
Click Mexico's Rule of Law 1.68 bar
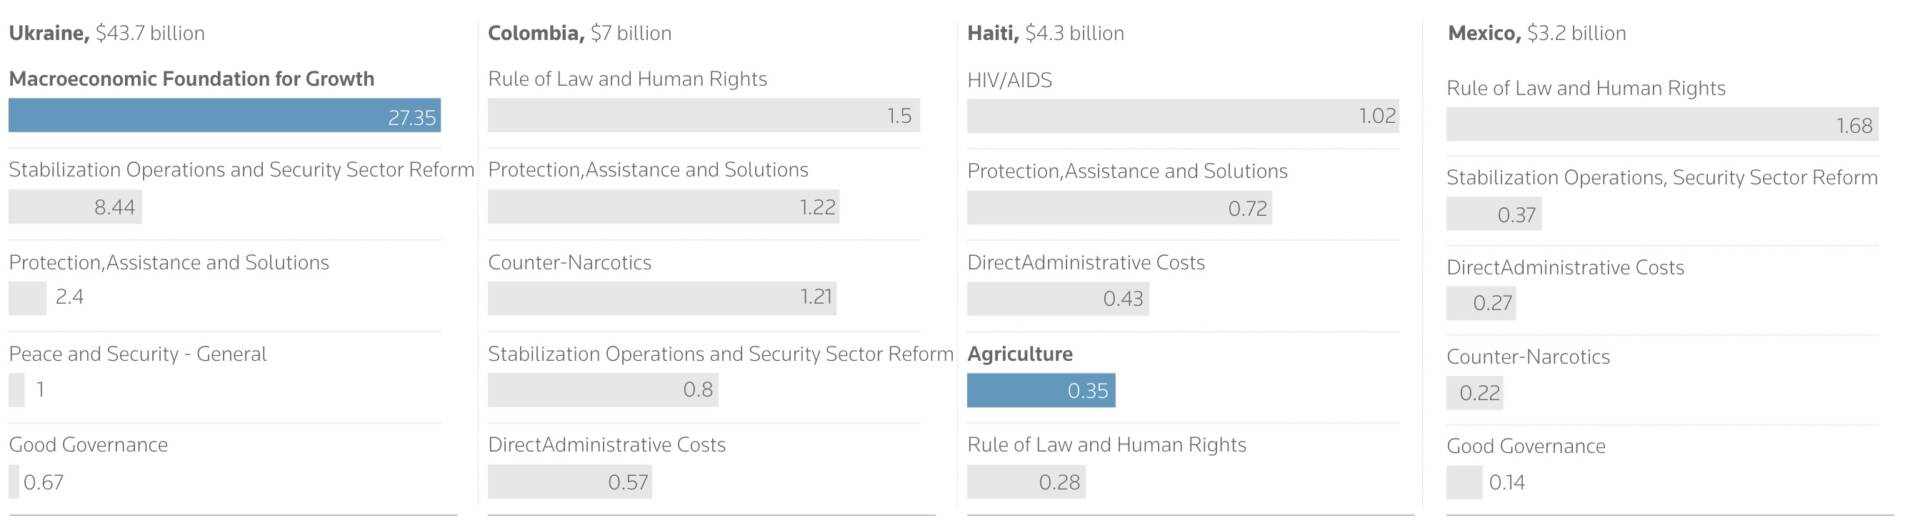1661,125
